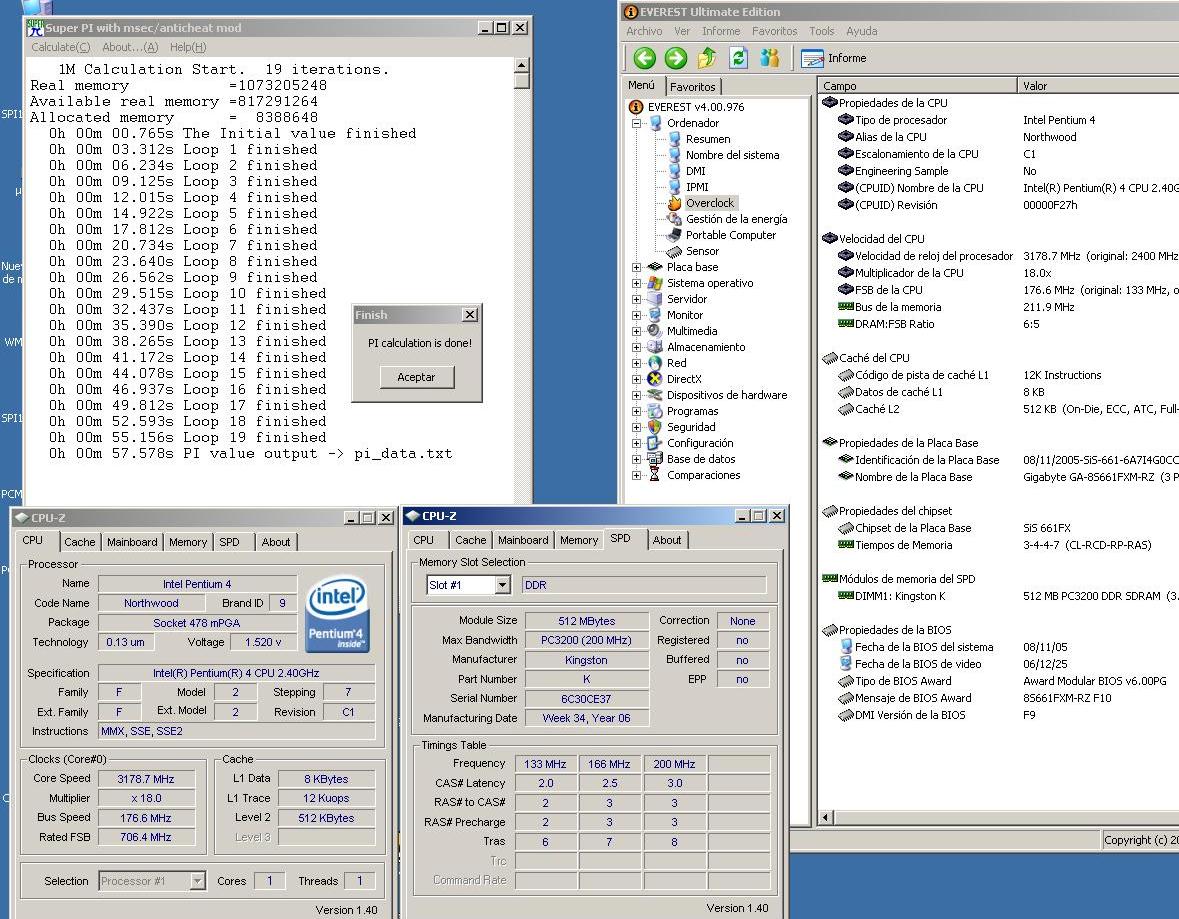The height and width of the screenshot is (919, 1179).
Task: Select Resumen in the EVEREST tree
Action: pos(708,139)
